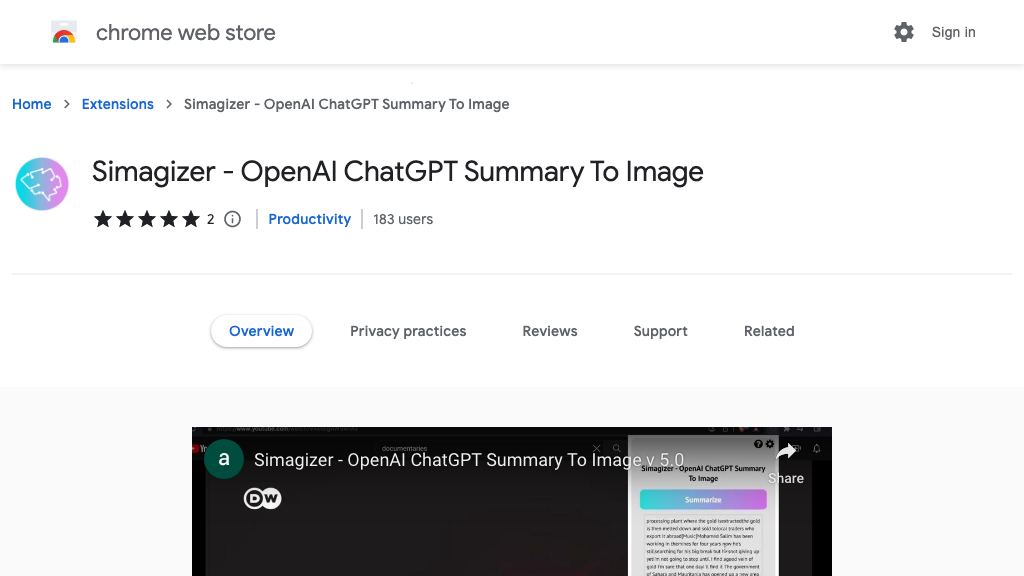The height and width of the screenshot is (576, 1024).
Task: Switch to the Related tab
Action: pos(769,331)
